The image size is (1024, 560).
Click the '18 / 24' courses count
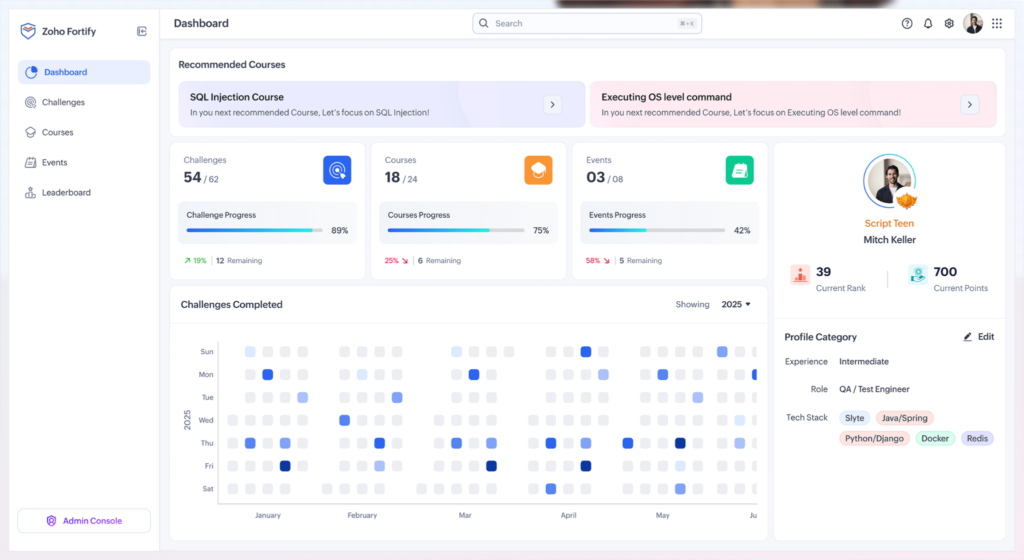point(401,178)
